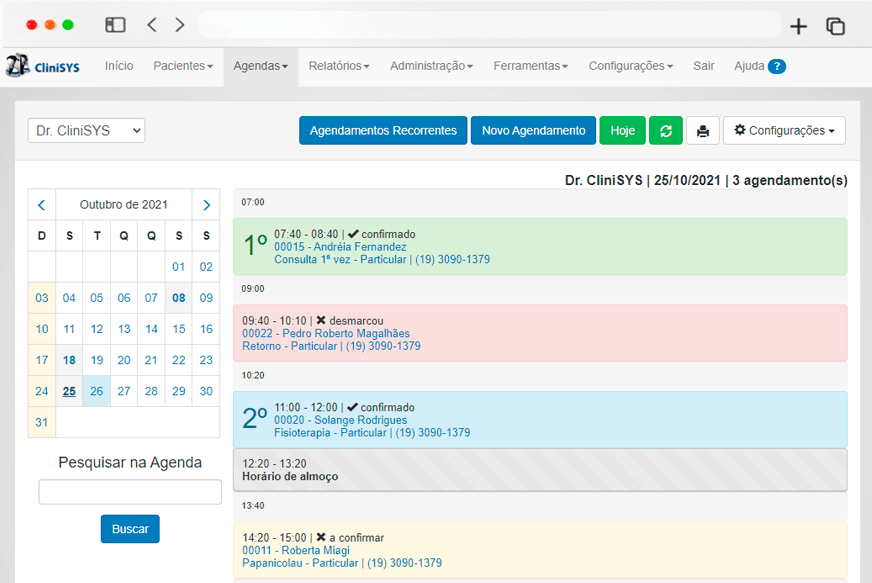Select day 15 in the calendar
872x583 pixels.
pos(179,329)
